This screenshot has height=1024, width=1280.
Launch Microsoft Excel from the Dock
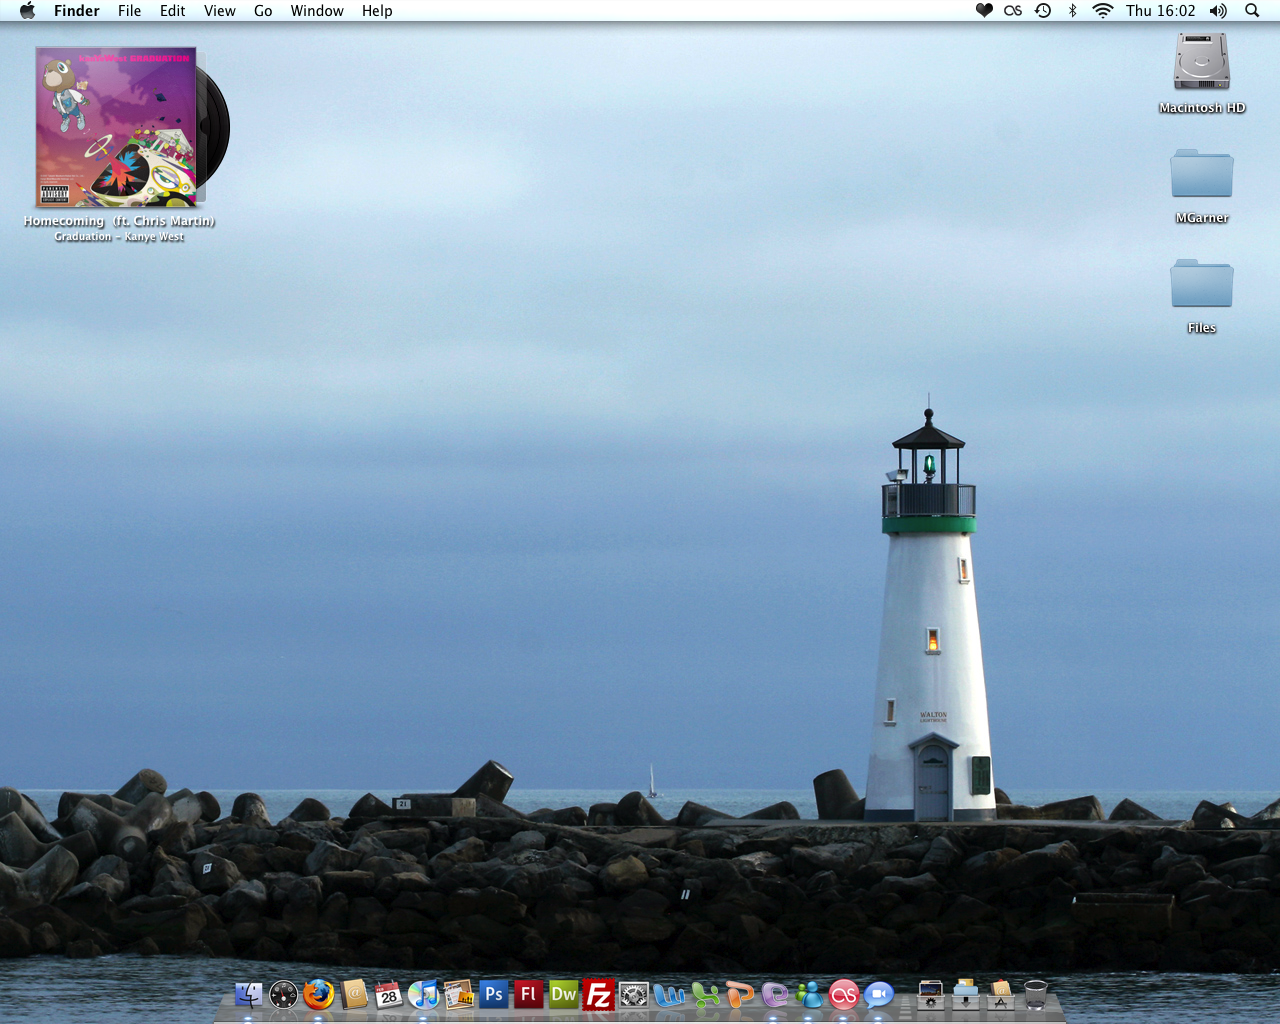(705, 995)
